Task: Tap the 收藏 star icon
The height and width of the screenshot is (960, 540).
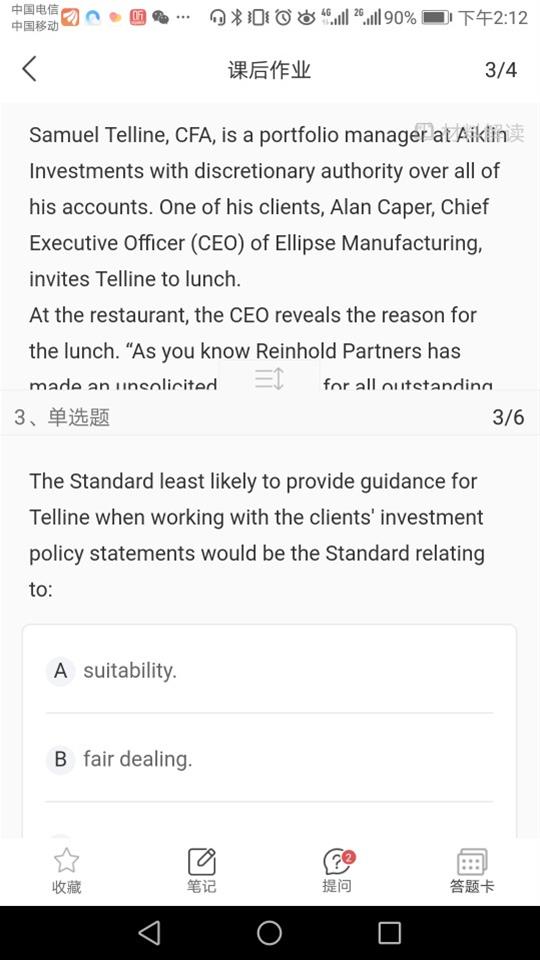Action: coord(67,861)
